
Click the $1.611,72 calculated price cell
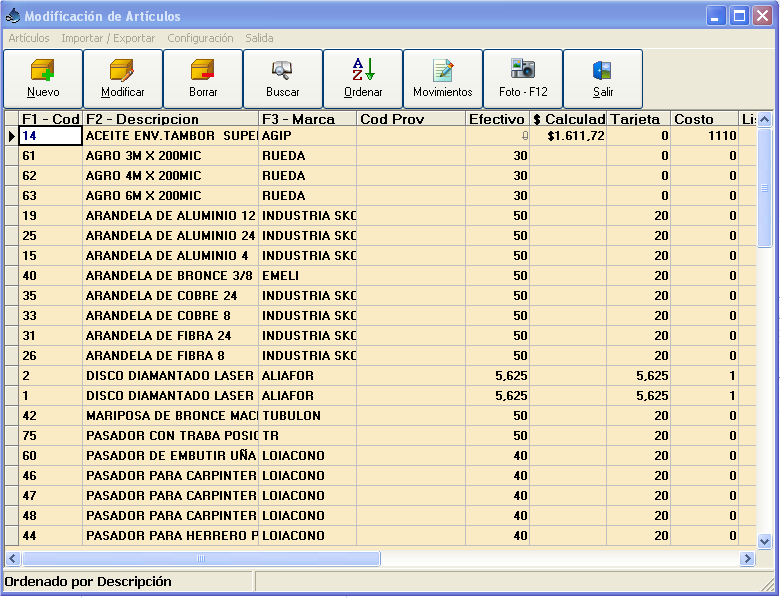click(568, 136)
